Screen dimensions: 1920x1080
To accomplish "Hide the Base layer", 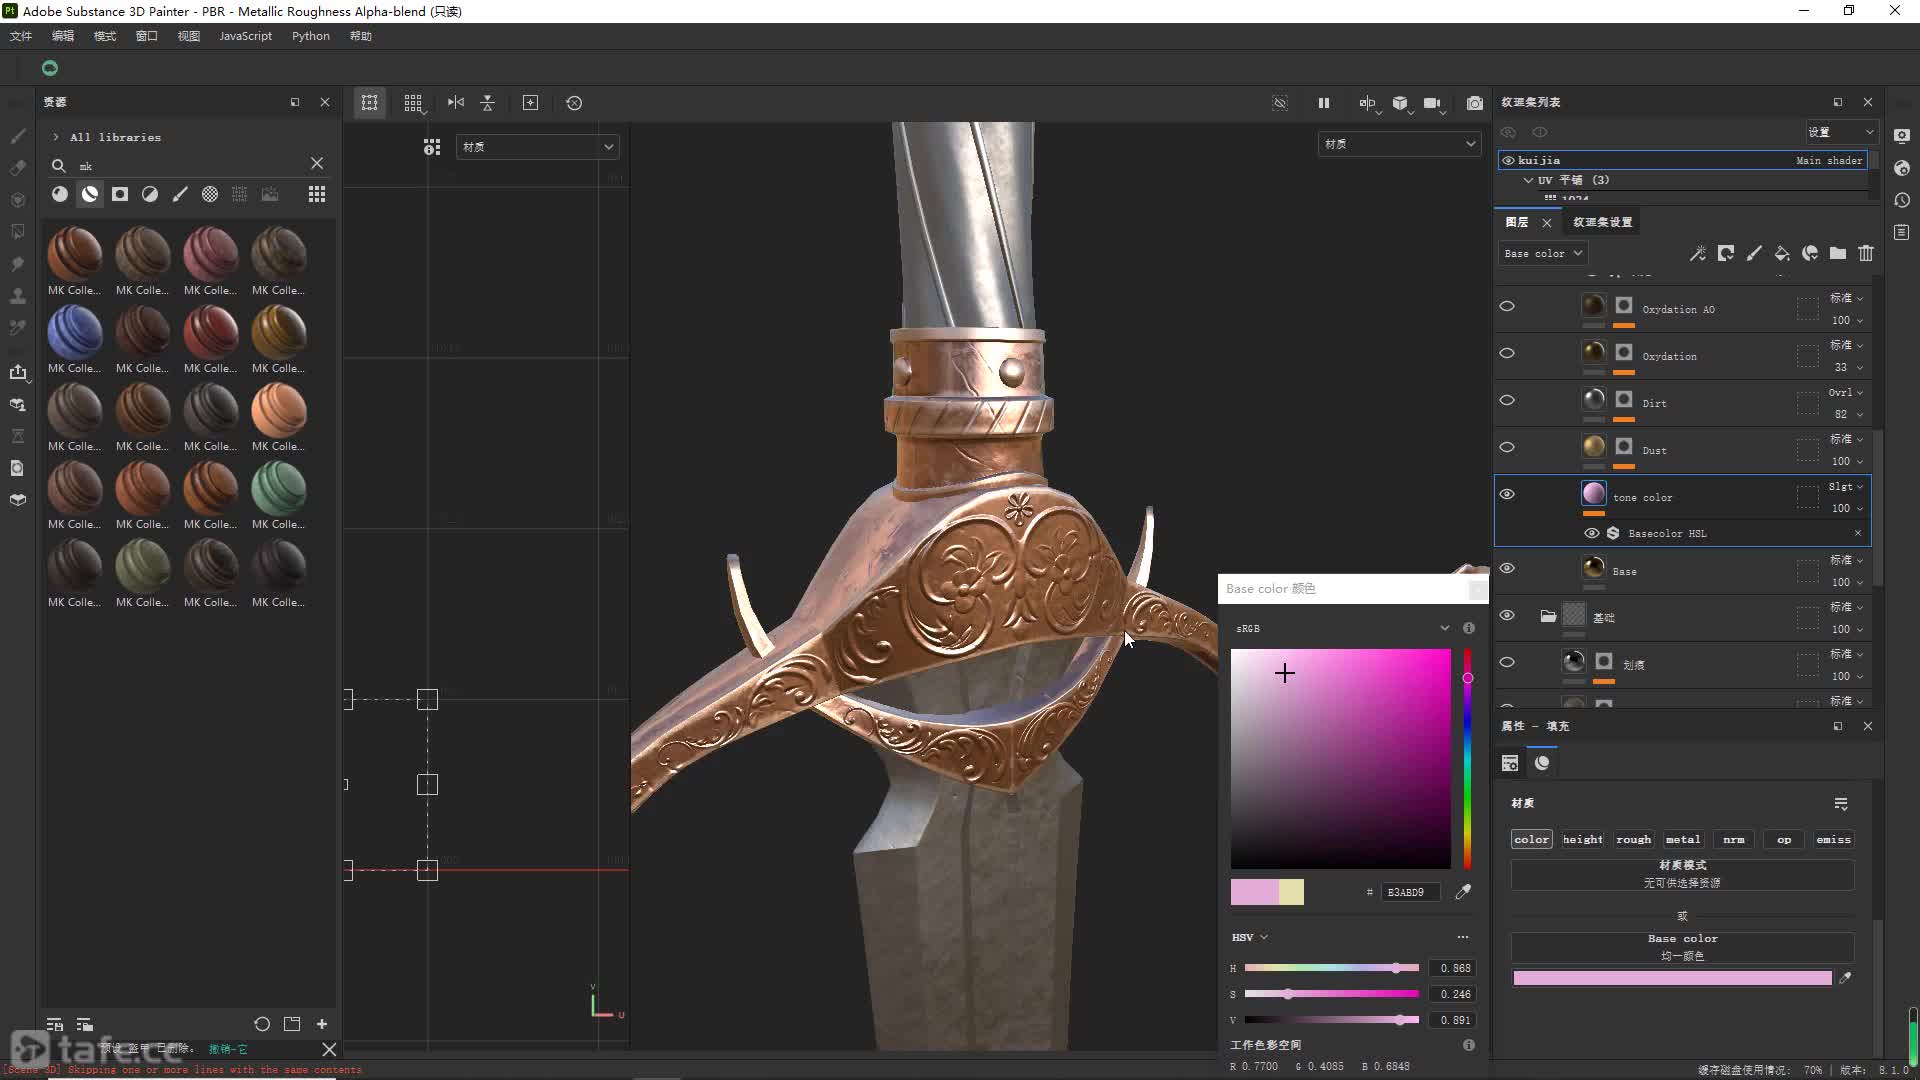I will click(x=1507, y=568).
